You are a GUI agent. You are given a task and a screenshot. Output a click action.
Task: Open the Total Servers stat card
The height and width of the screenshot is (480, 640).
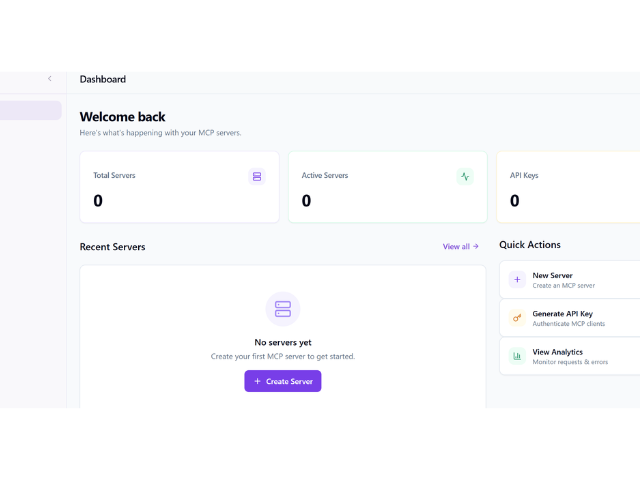[179, 188]
